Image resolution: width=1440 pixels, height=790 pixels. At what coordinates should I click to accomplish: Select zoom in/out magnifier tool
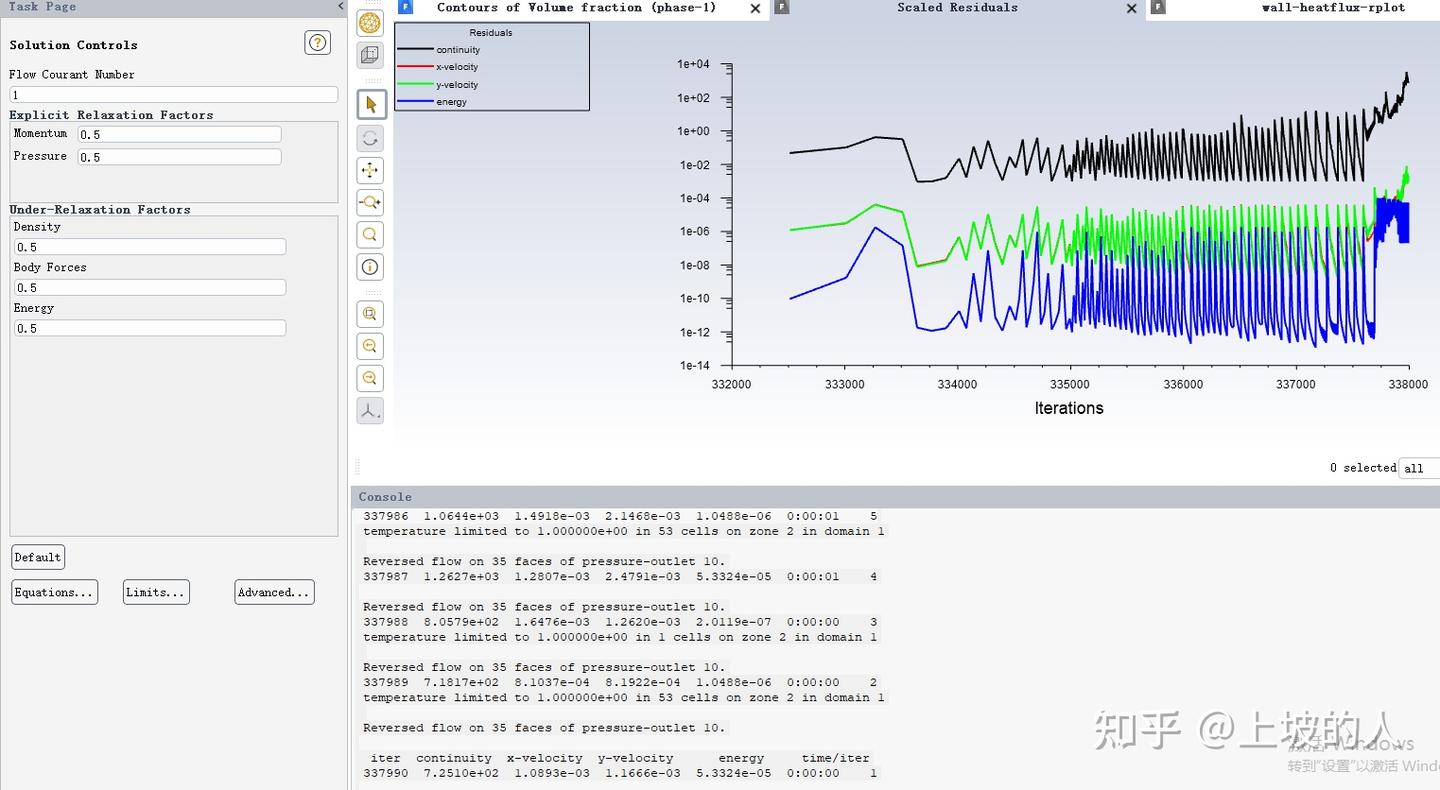[x=370, y=202]
